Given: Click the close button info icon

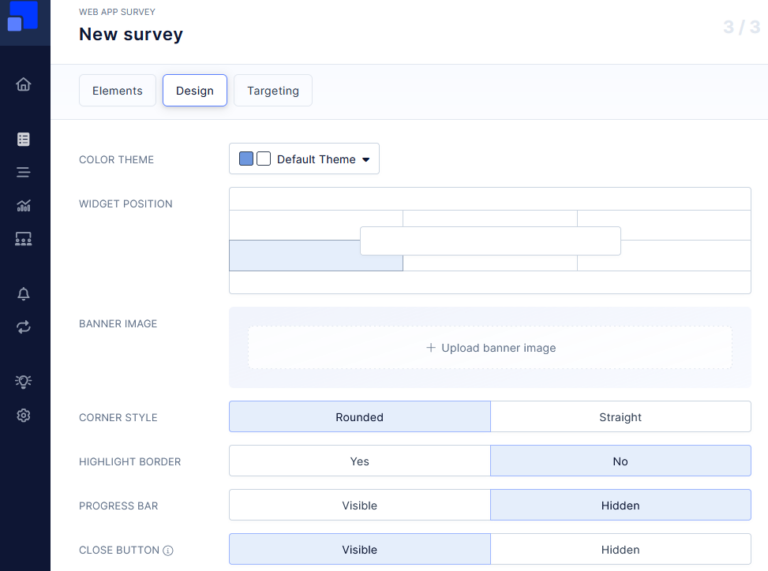Looking at the screenshot, I should pos(168,550).
